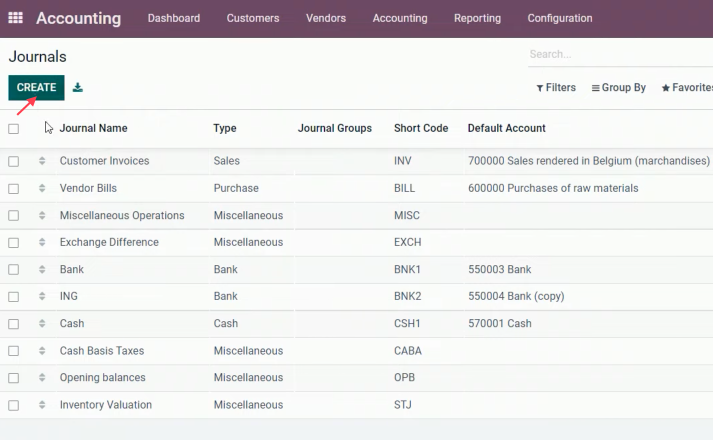This screenshot has height=440, width=713.
Task: Open the Accounting menu in the navbar
Action: point(400,18)
